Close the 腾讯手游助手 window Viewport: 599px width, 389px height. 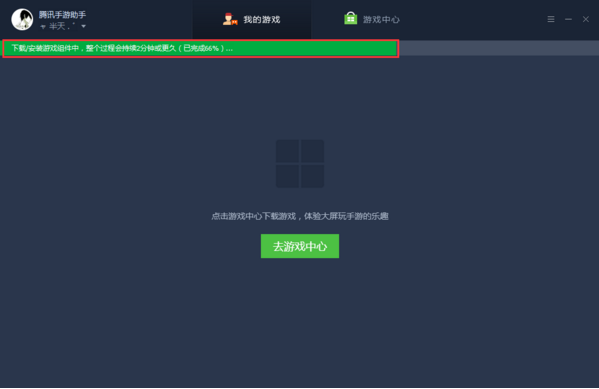pyautogui.click(x=586, y=19)
